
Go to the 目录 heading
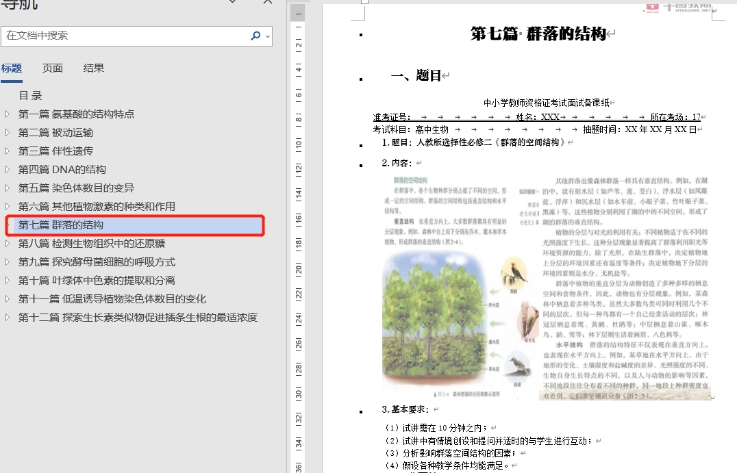pos(30,96)
